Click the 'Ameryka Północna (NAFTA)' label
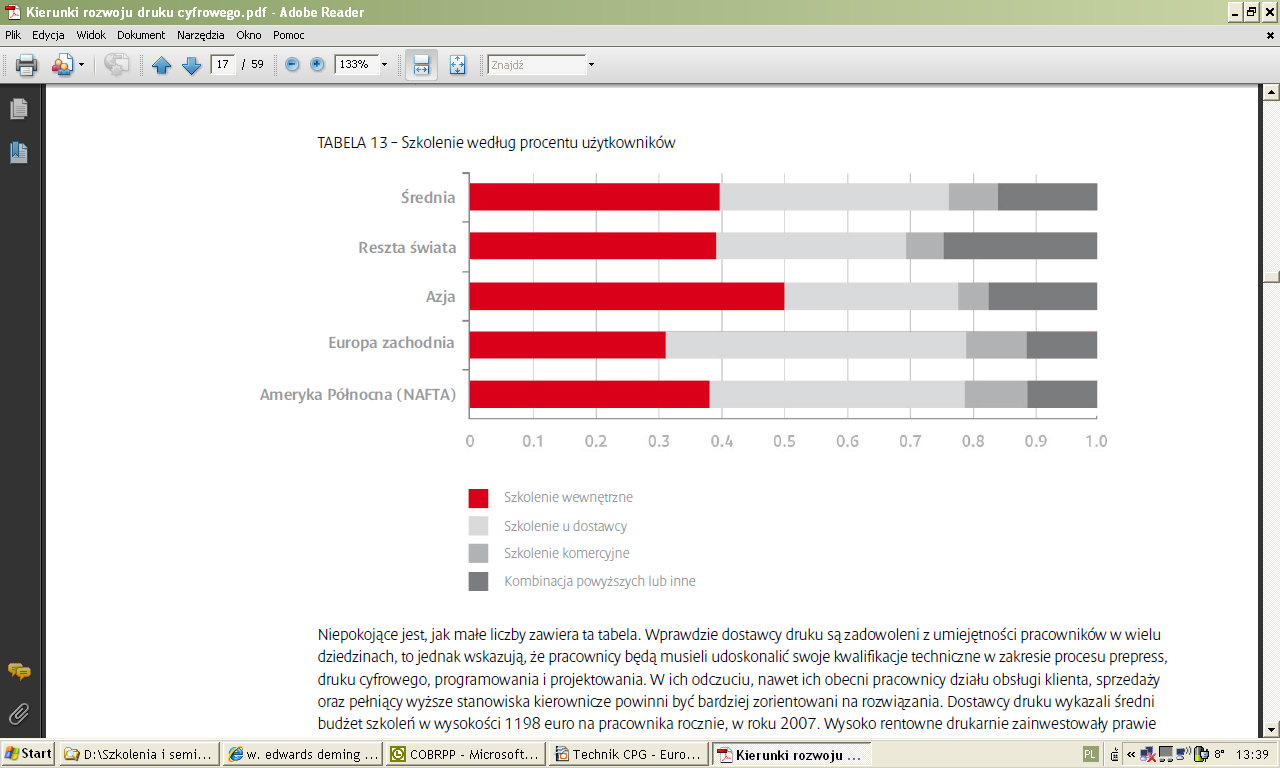The height and width of the screenshot is (768, 1280). pyautogui.click(x=358, y=395)
